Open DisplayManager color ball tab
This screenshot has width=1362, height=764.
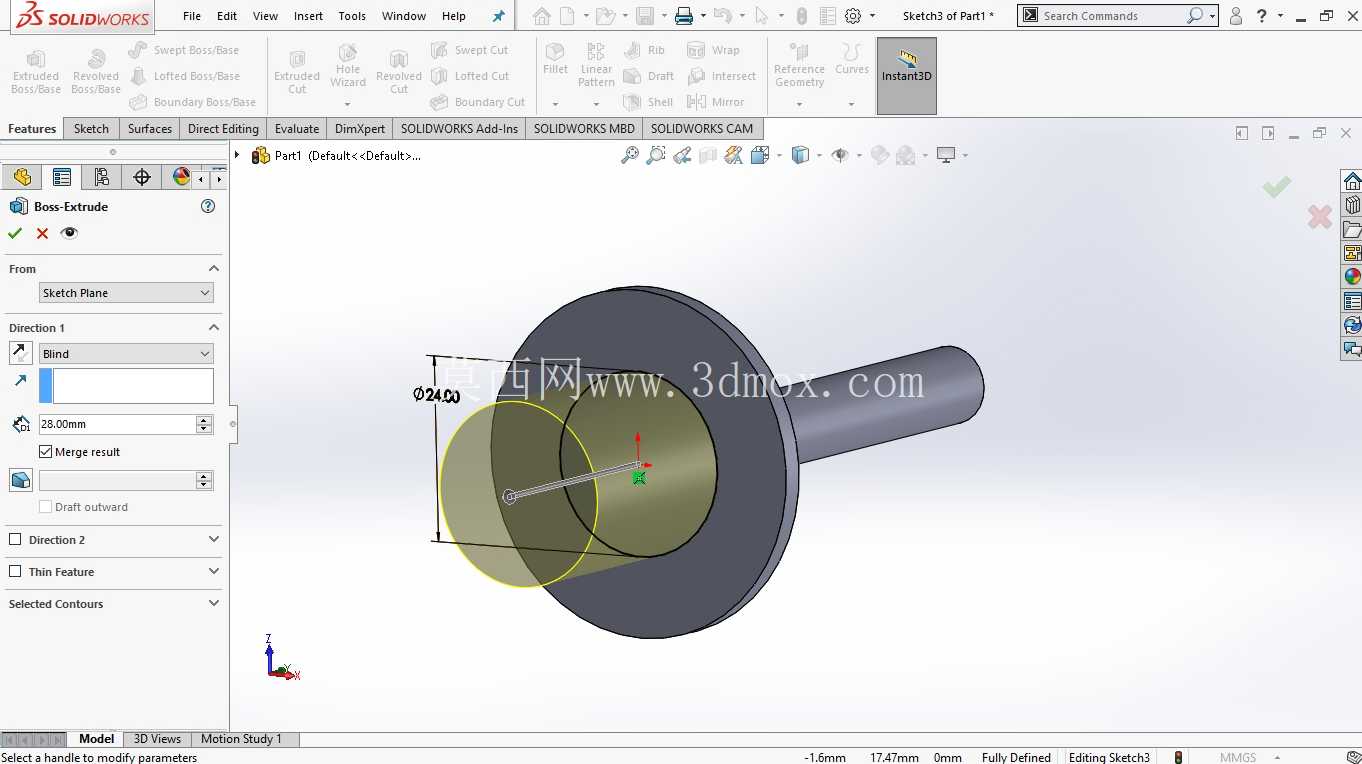181,177
